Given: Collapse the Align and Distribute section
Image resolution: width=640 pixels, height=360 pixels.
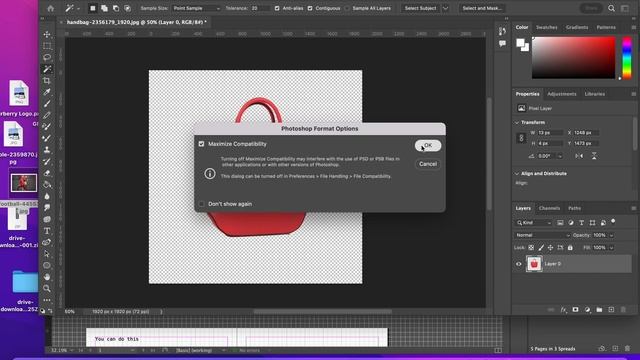Looking at the screenshot, I should [517, 173].
